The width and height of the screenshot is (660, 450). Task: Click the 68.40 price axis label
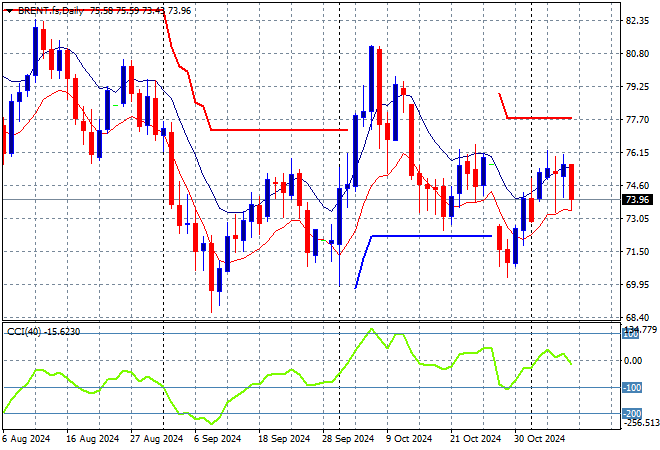[x=638, y=317]
